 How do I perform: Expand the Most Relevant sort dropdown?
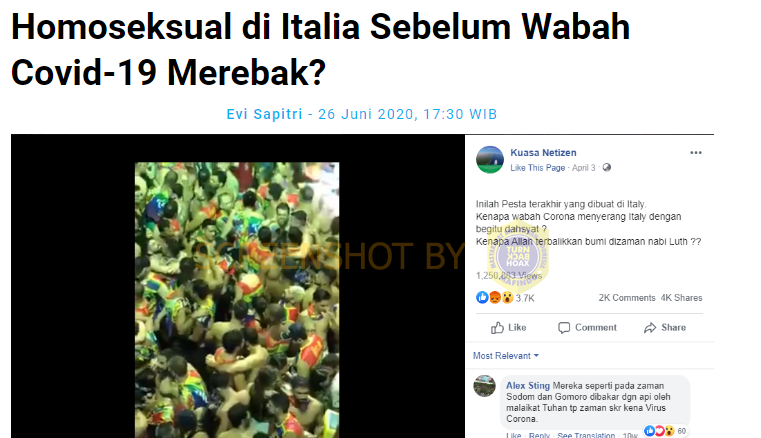506,356
